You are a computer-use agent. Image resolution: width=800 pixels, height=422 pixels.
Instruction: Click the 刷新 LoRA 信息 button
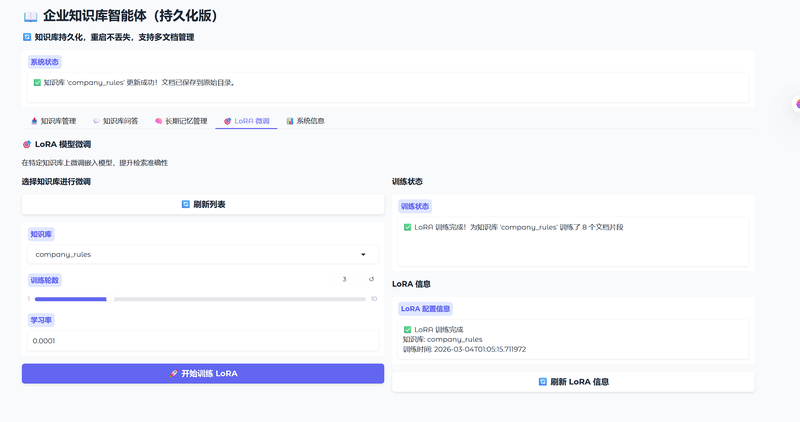572,381
